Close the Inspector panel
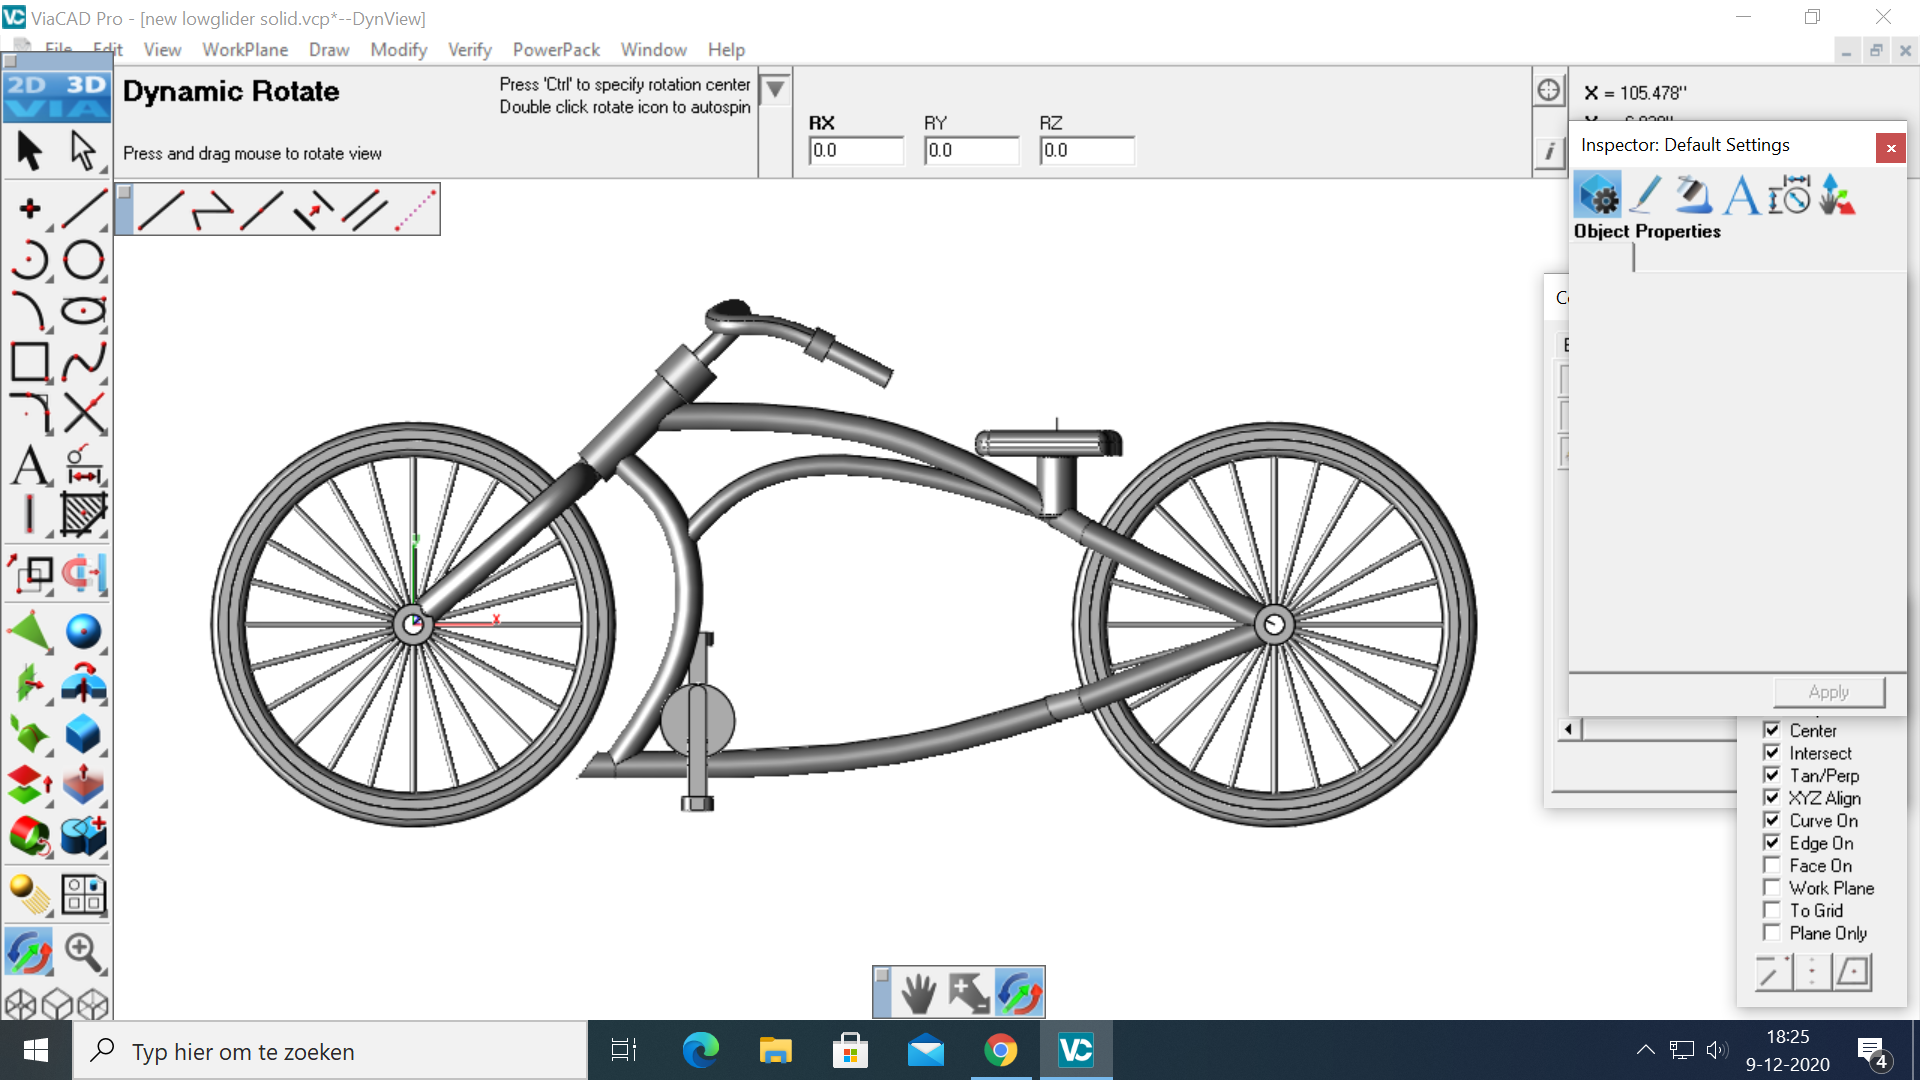The image size is (1920, 1080). [x=1890, y=148]
